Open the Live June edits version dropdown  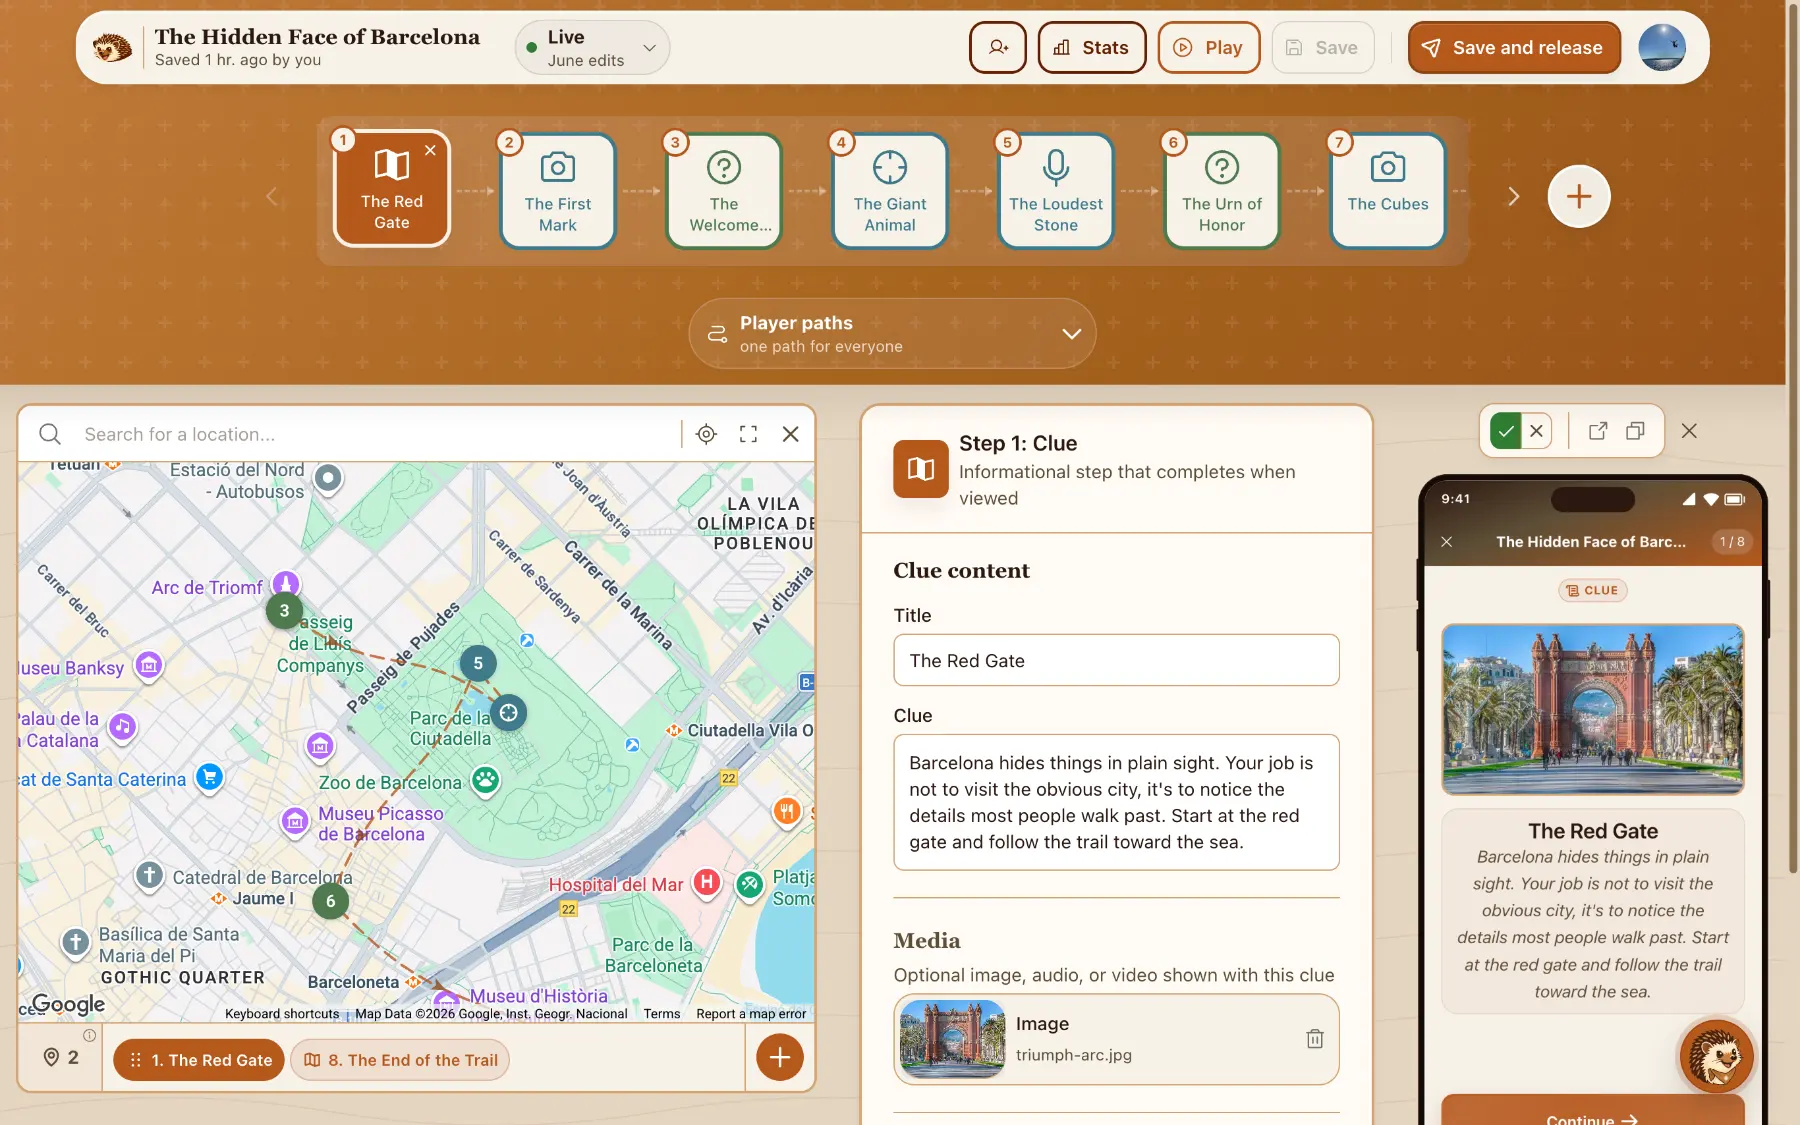[592, 47]
